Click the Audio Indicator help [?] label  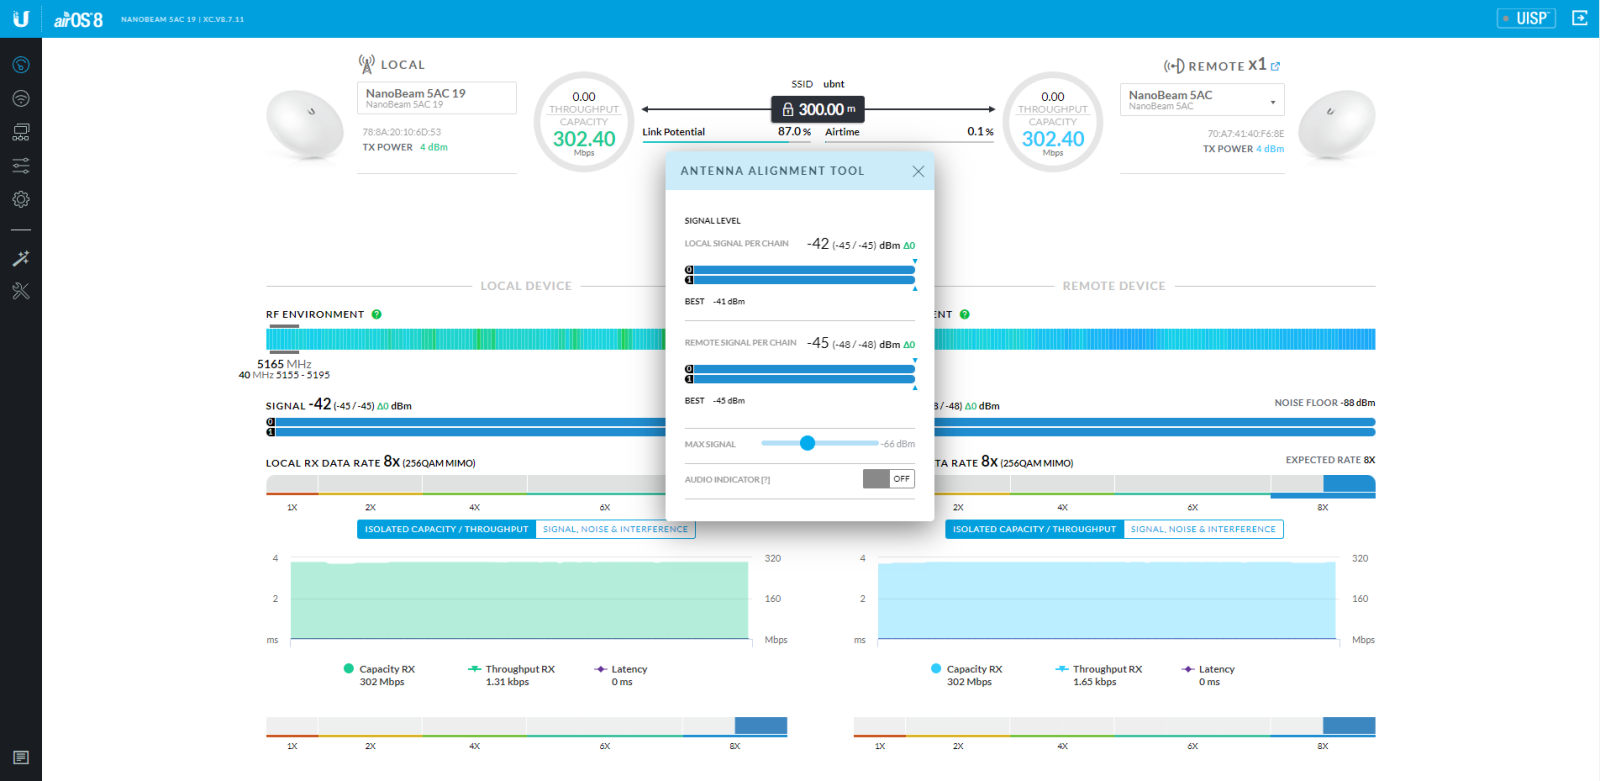tap(765, 480)
